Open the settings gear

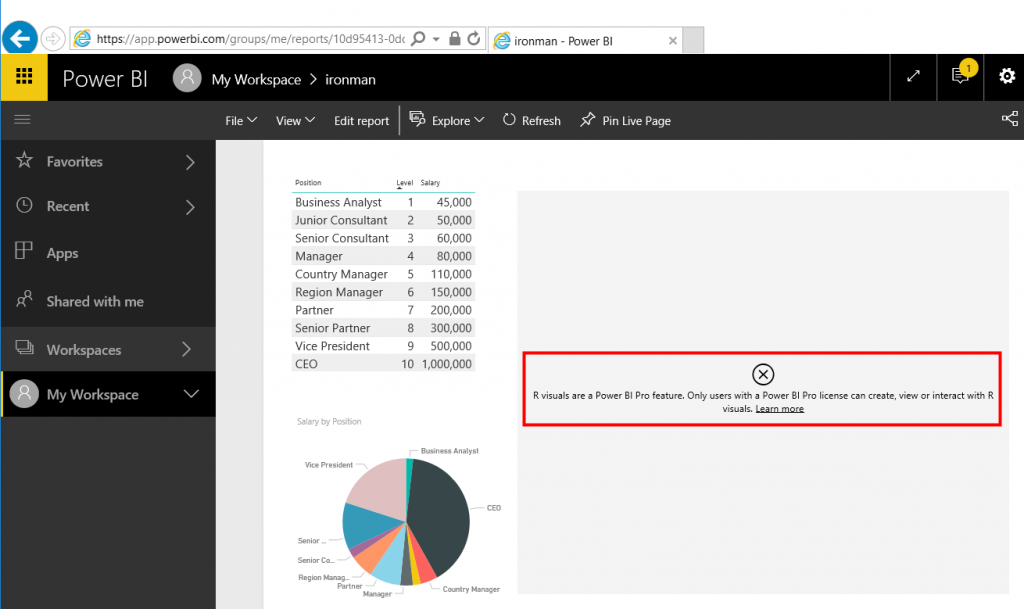pos(1006,76)
